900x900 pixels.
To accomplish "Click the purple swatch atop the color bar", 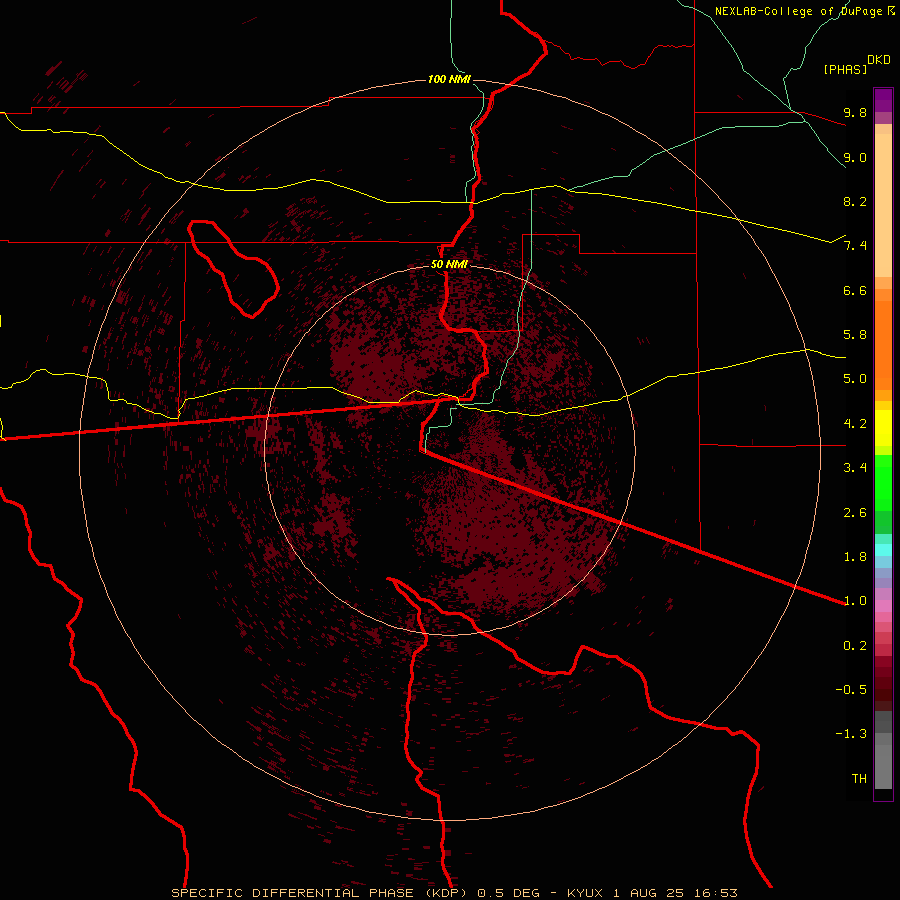I will pyautogui.click(x=883, y=100).
